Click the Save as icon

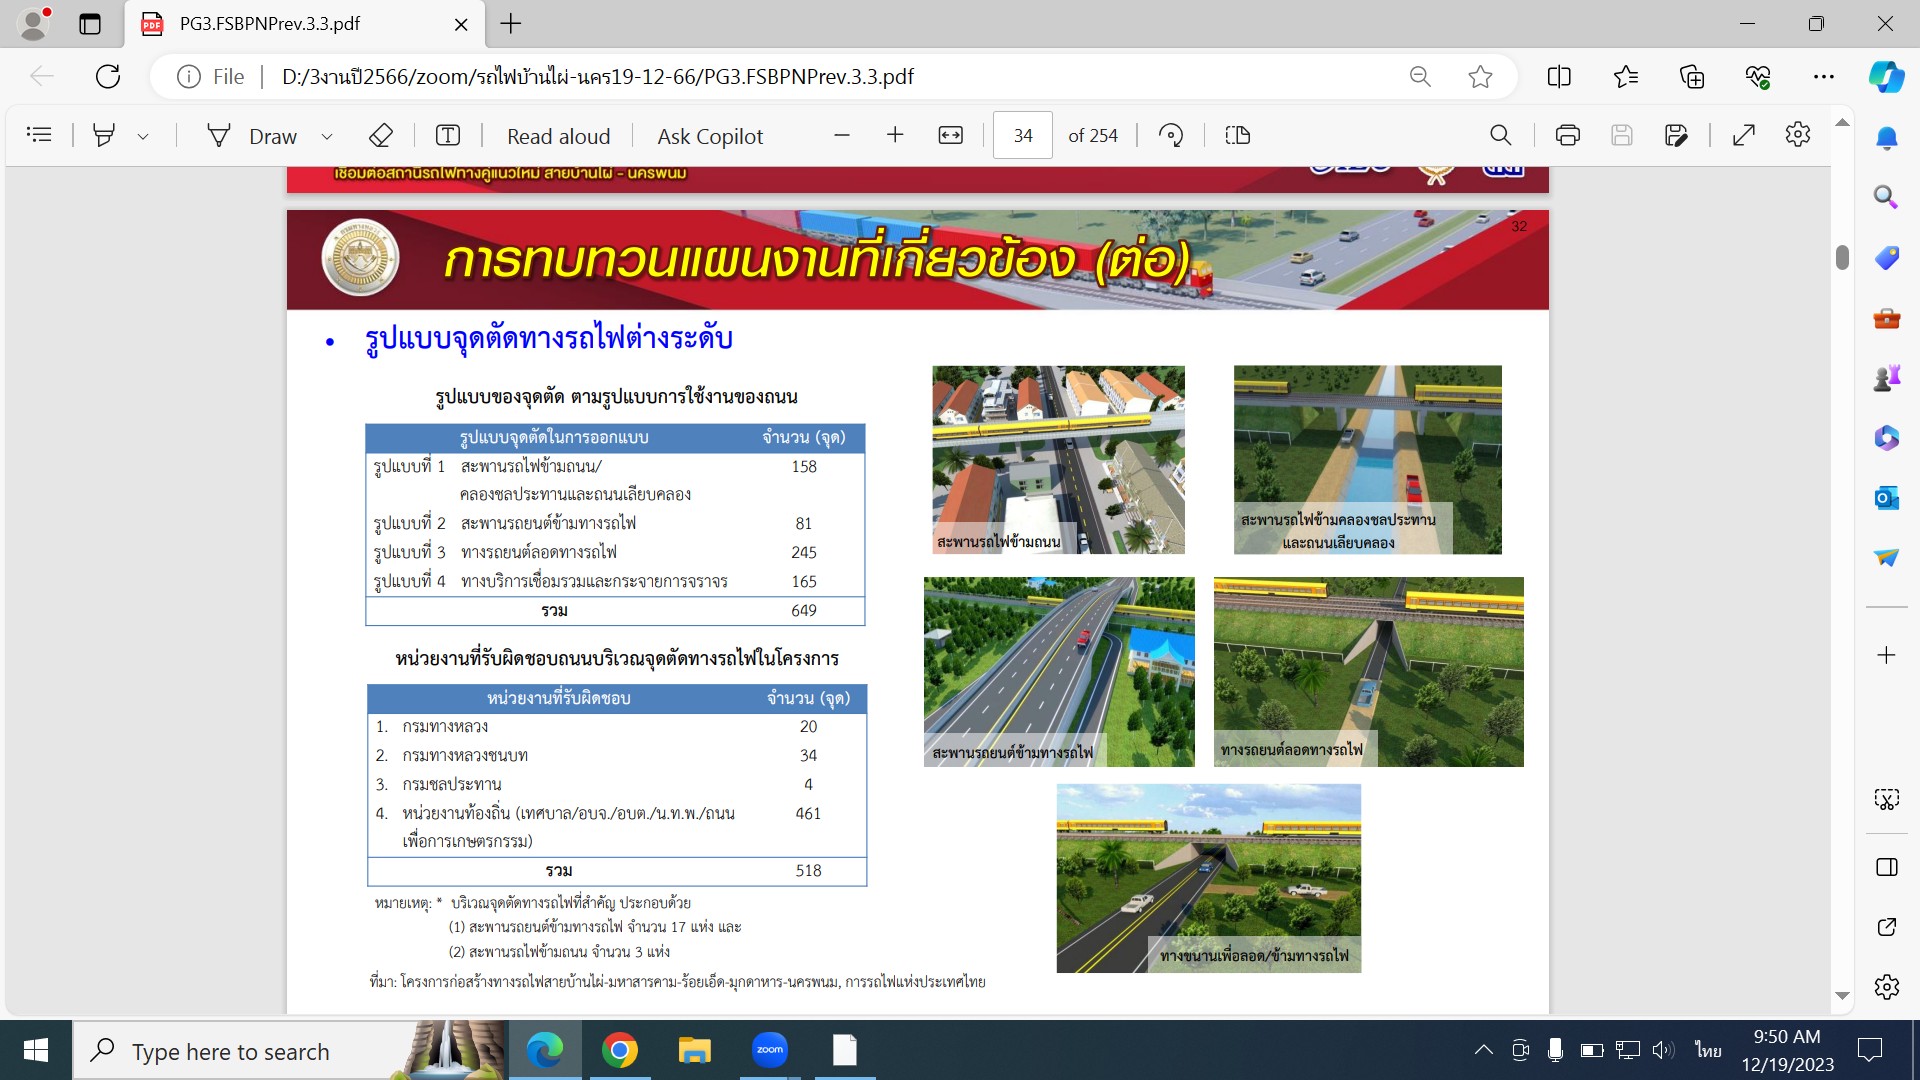click(1676, 135)
